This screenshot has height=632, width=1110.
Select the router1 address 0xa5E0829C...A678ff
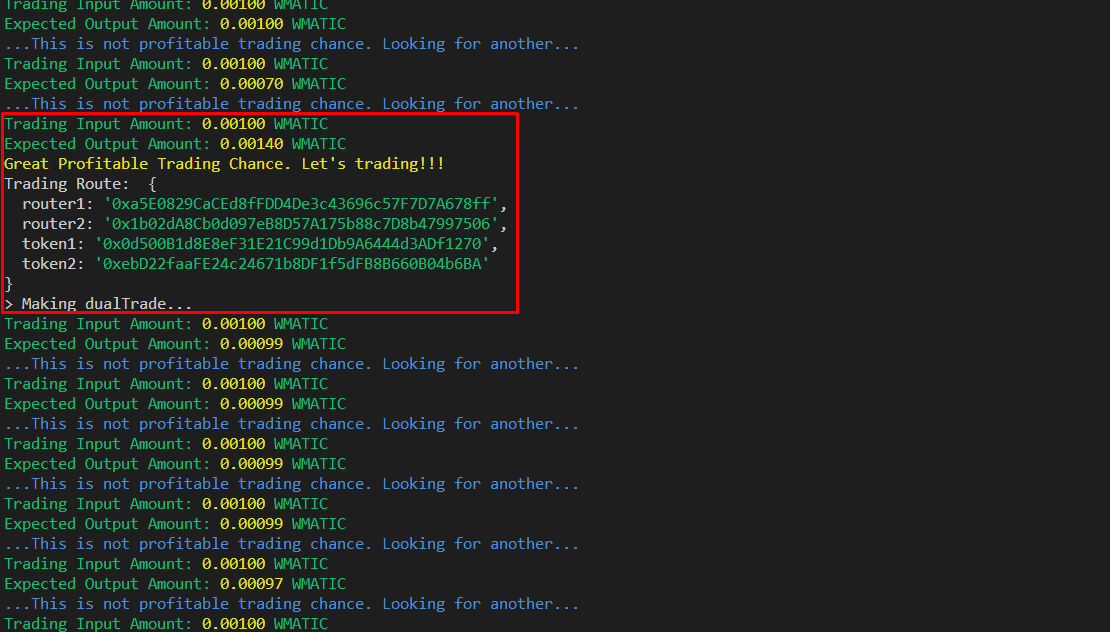point(301,204)
